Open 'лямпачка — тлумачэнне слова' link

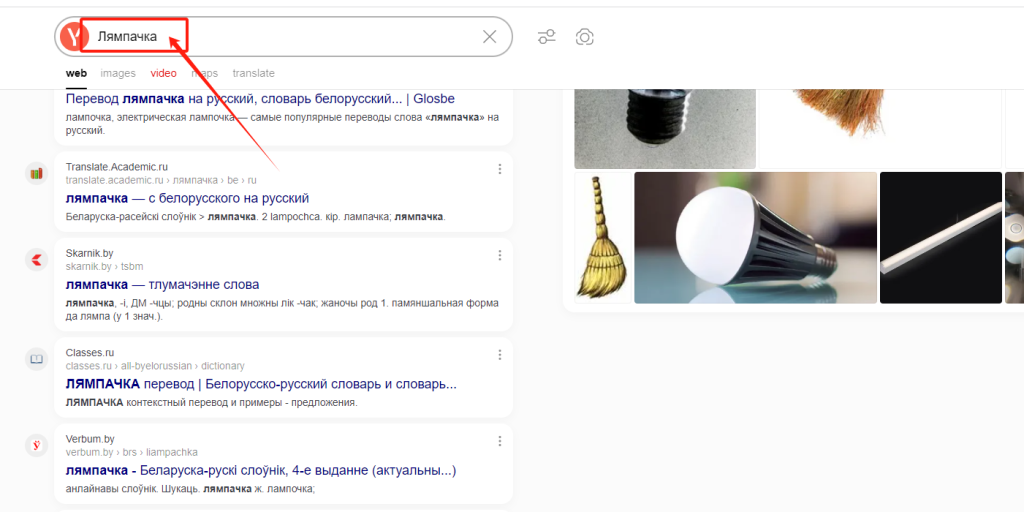click(163, 285)
